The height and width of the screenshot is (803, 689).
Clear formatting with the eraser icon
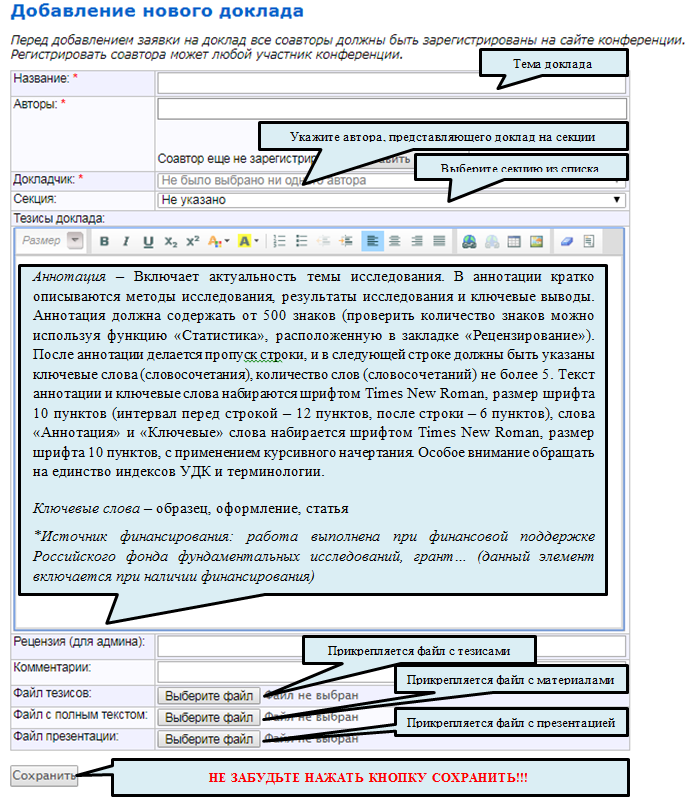click(x=567, y=241)
